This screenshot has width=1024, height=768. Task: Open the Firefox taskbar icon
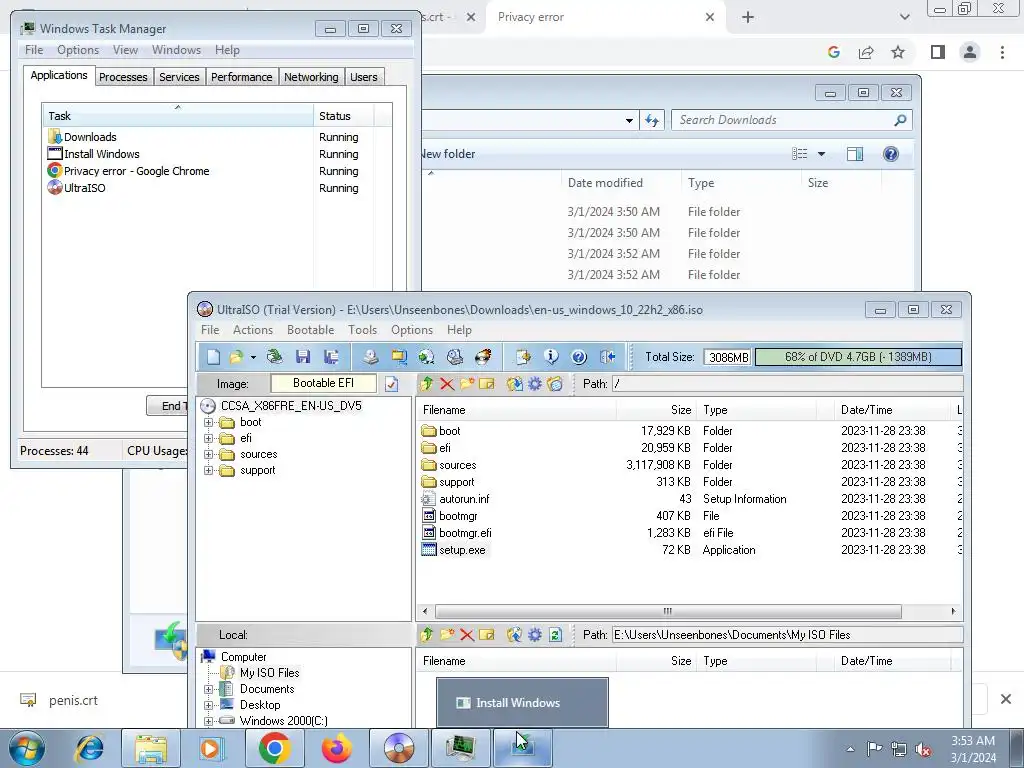336,748
